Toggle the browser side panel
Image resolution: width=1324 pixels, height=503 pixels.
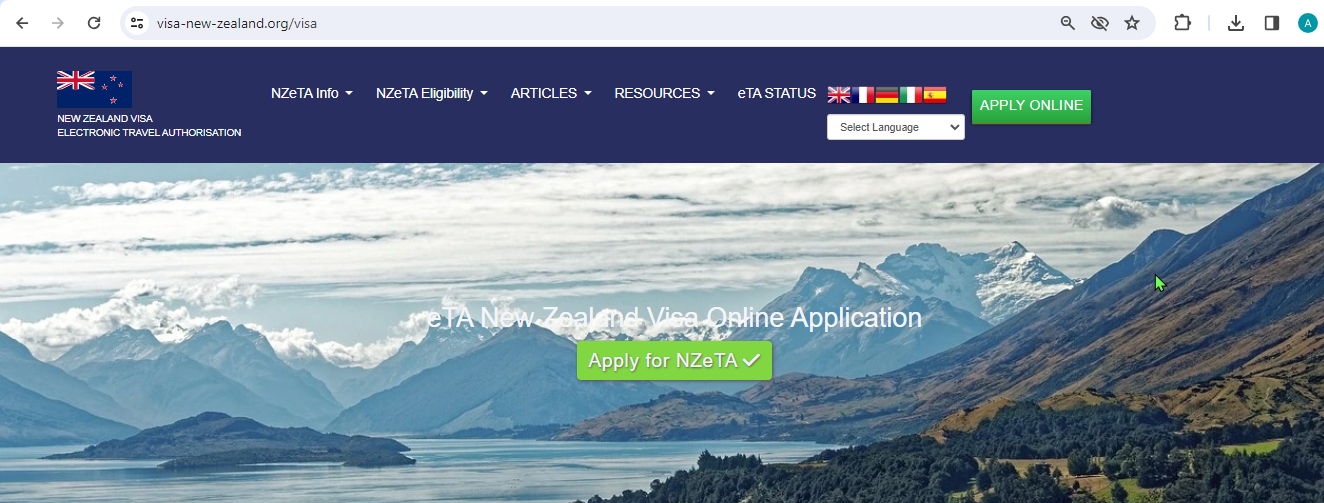click(x=1272, y=23)
